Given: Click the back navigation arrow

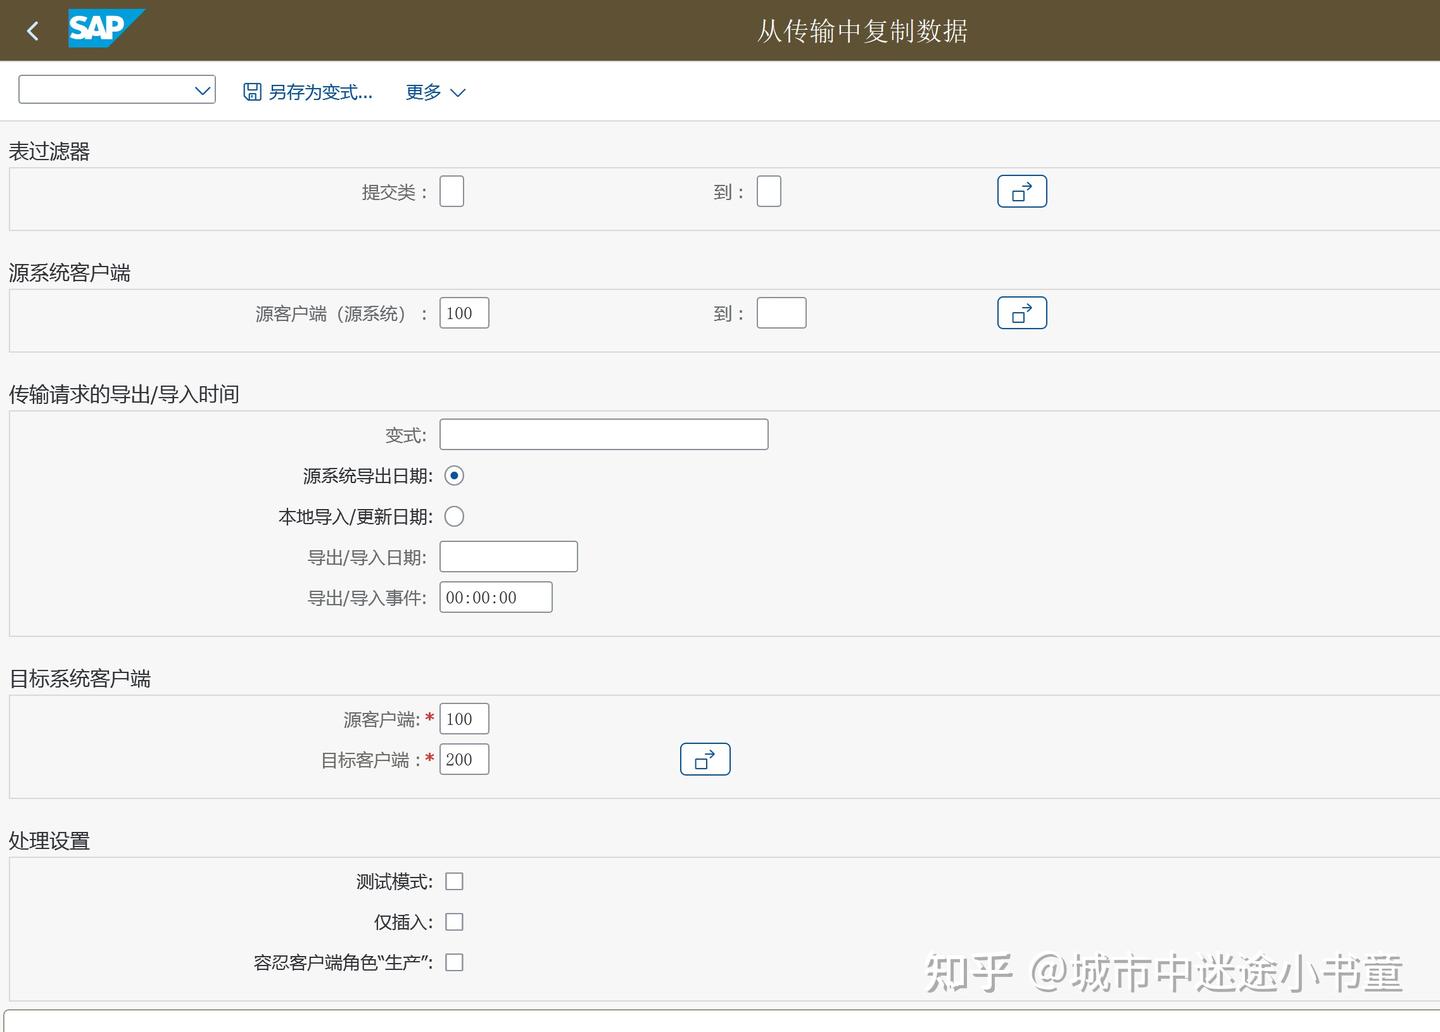Looking at the screenshot, I should coord(32,30).
